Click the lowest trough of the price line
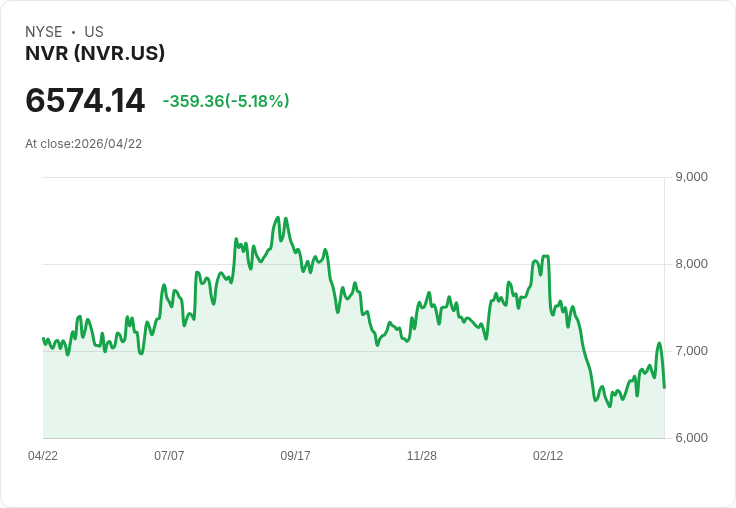The width and height of the screenshot is (736, 508). (x=610, y=406)
